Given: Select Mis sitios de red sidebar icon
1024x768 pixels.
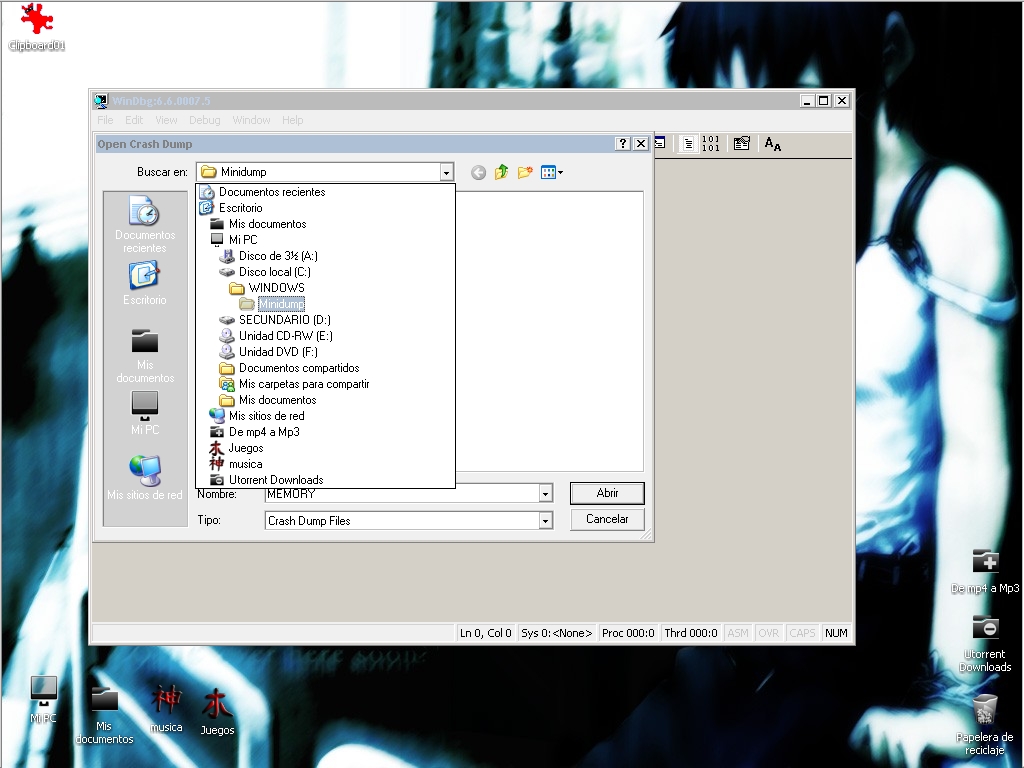Looking at the screenshot, I should (145, 478).
